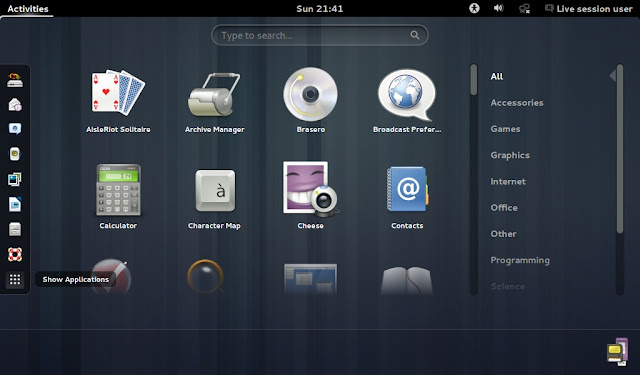Open the partially visible magnifying glass app
The width and height of the screenshot is (640, 375).
click(x=205, y=277)
